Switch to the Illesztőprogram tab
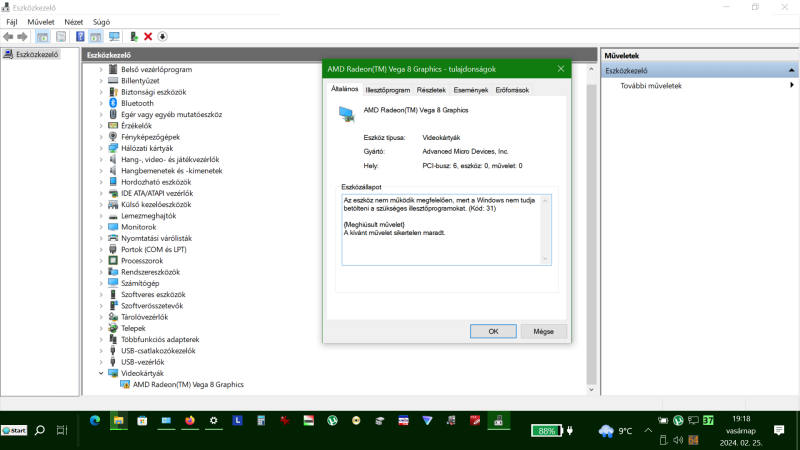Viewport: 800px width, 450px height. pos(388,90)
